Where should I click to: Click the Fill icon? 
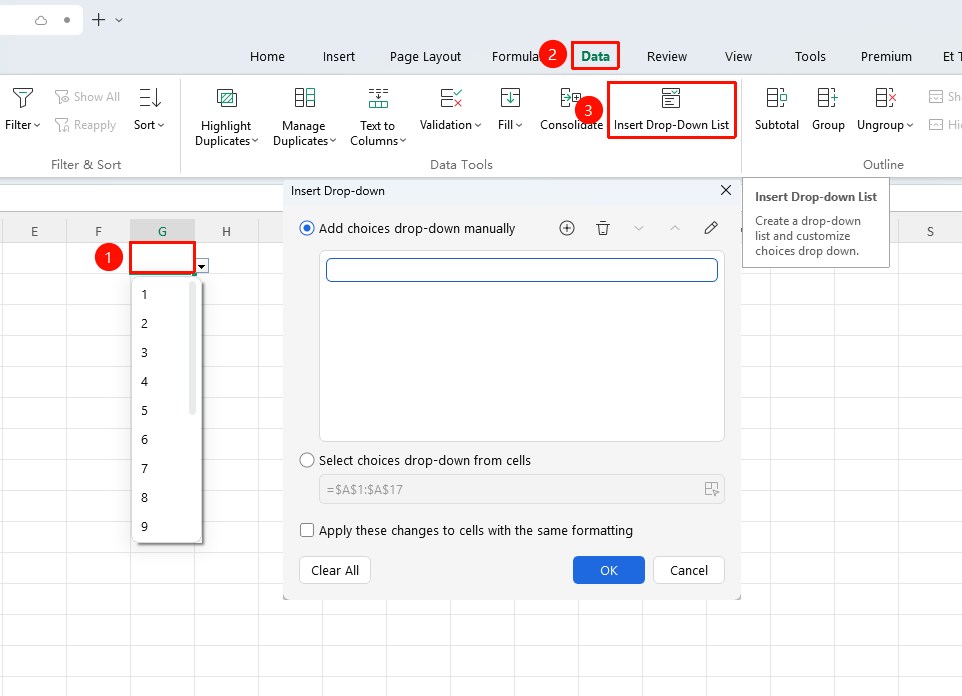tap(510, 98)
